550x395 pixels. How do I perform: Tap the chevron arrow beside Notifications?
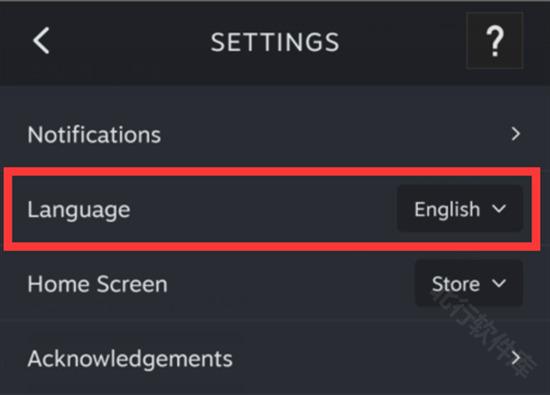[x=515, y=134]
